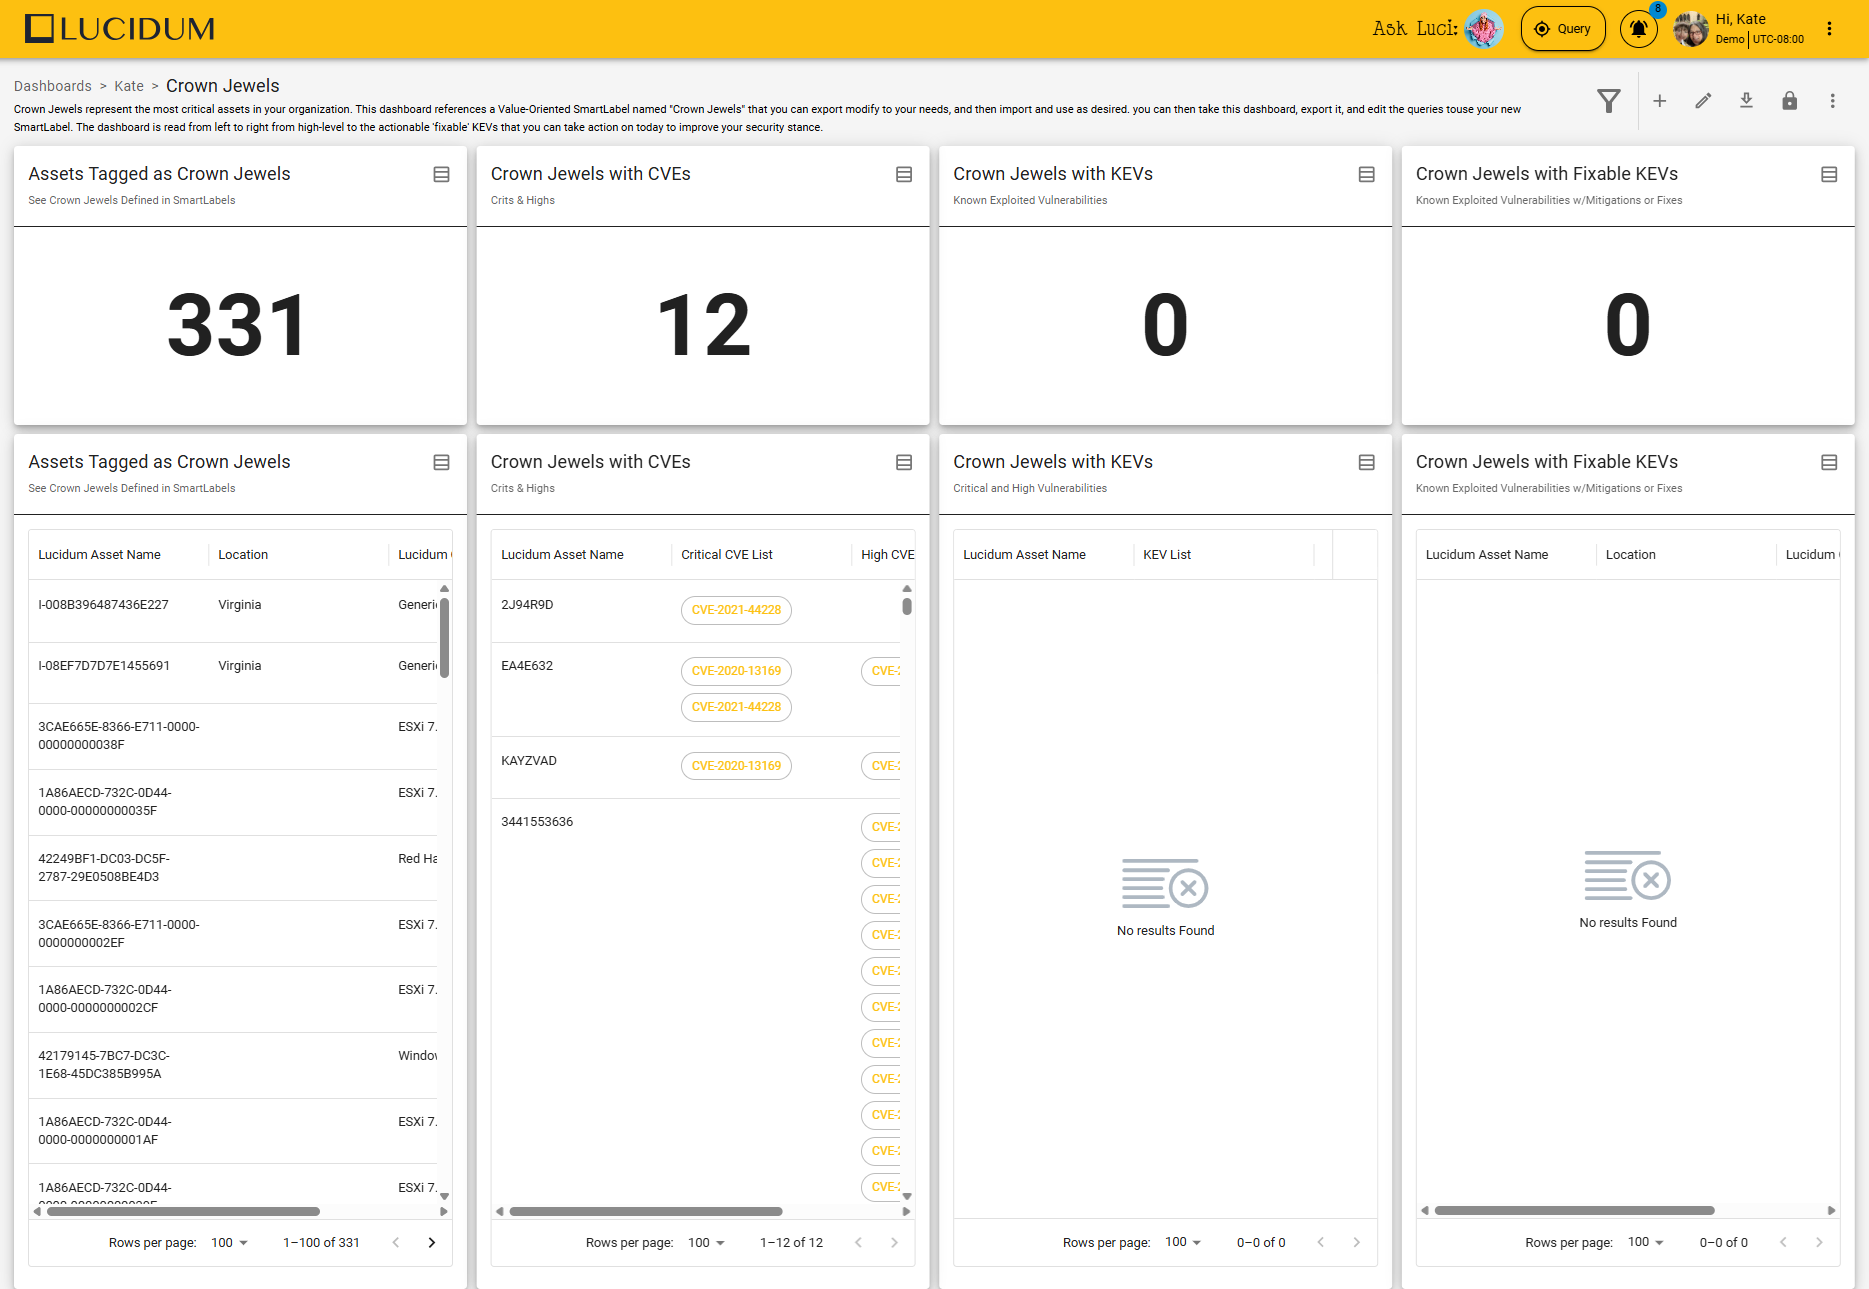
Task: Select asset row 3441553636
Action: 537,822
